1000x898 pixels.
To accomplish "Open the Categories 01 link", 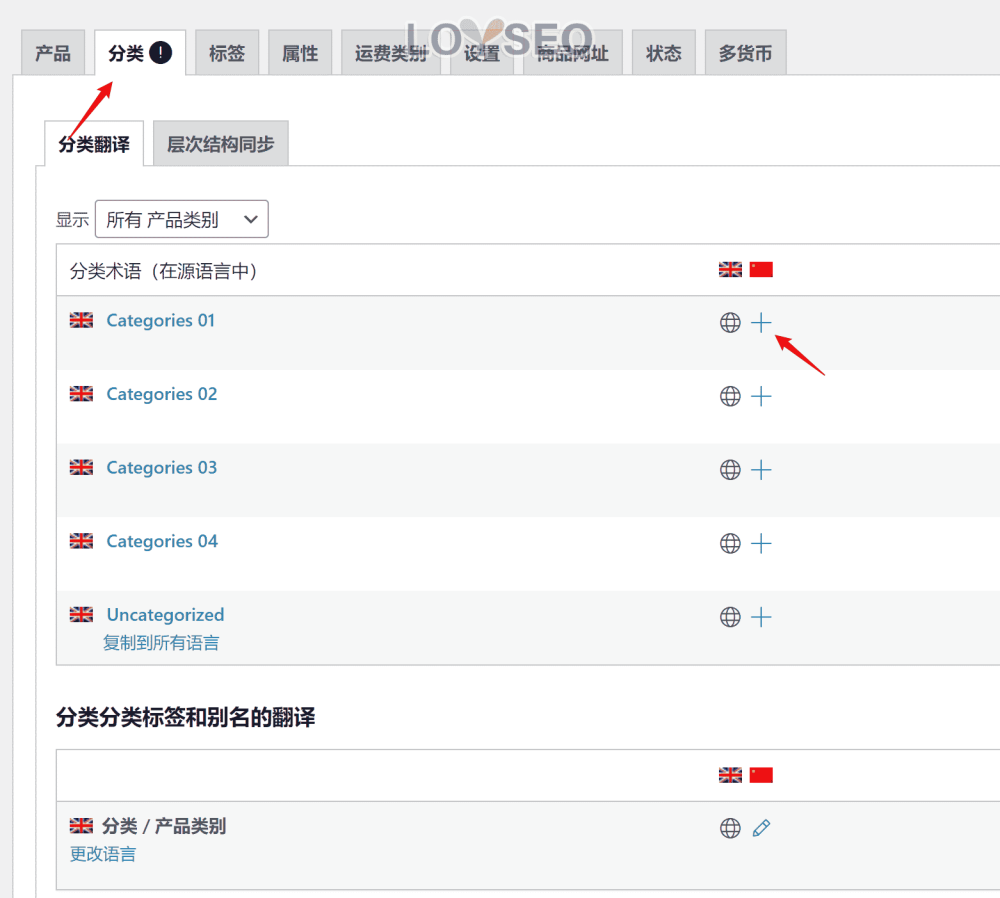I will pos(161,320).
